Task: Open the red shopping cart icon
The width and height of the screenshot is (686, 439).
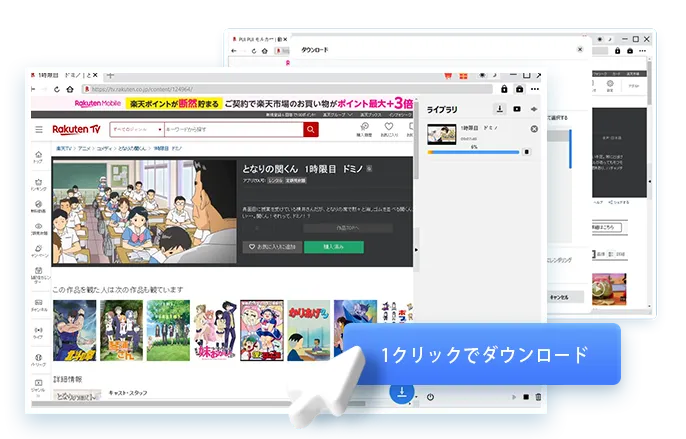Action: (x=448, y=76)
